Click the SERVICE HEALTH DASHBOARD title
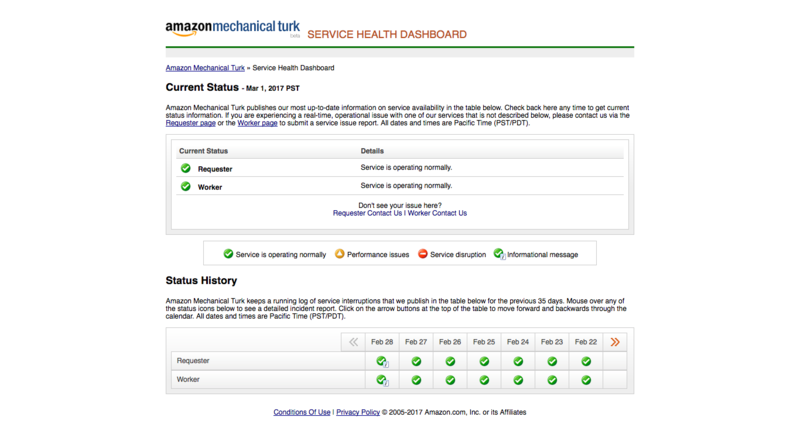Viewport: 800px width, 441px height. [x=387, y=34]
